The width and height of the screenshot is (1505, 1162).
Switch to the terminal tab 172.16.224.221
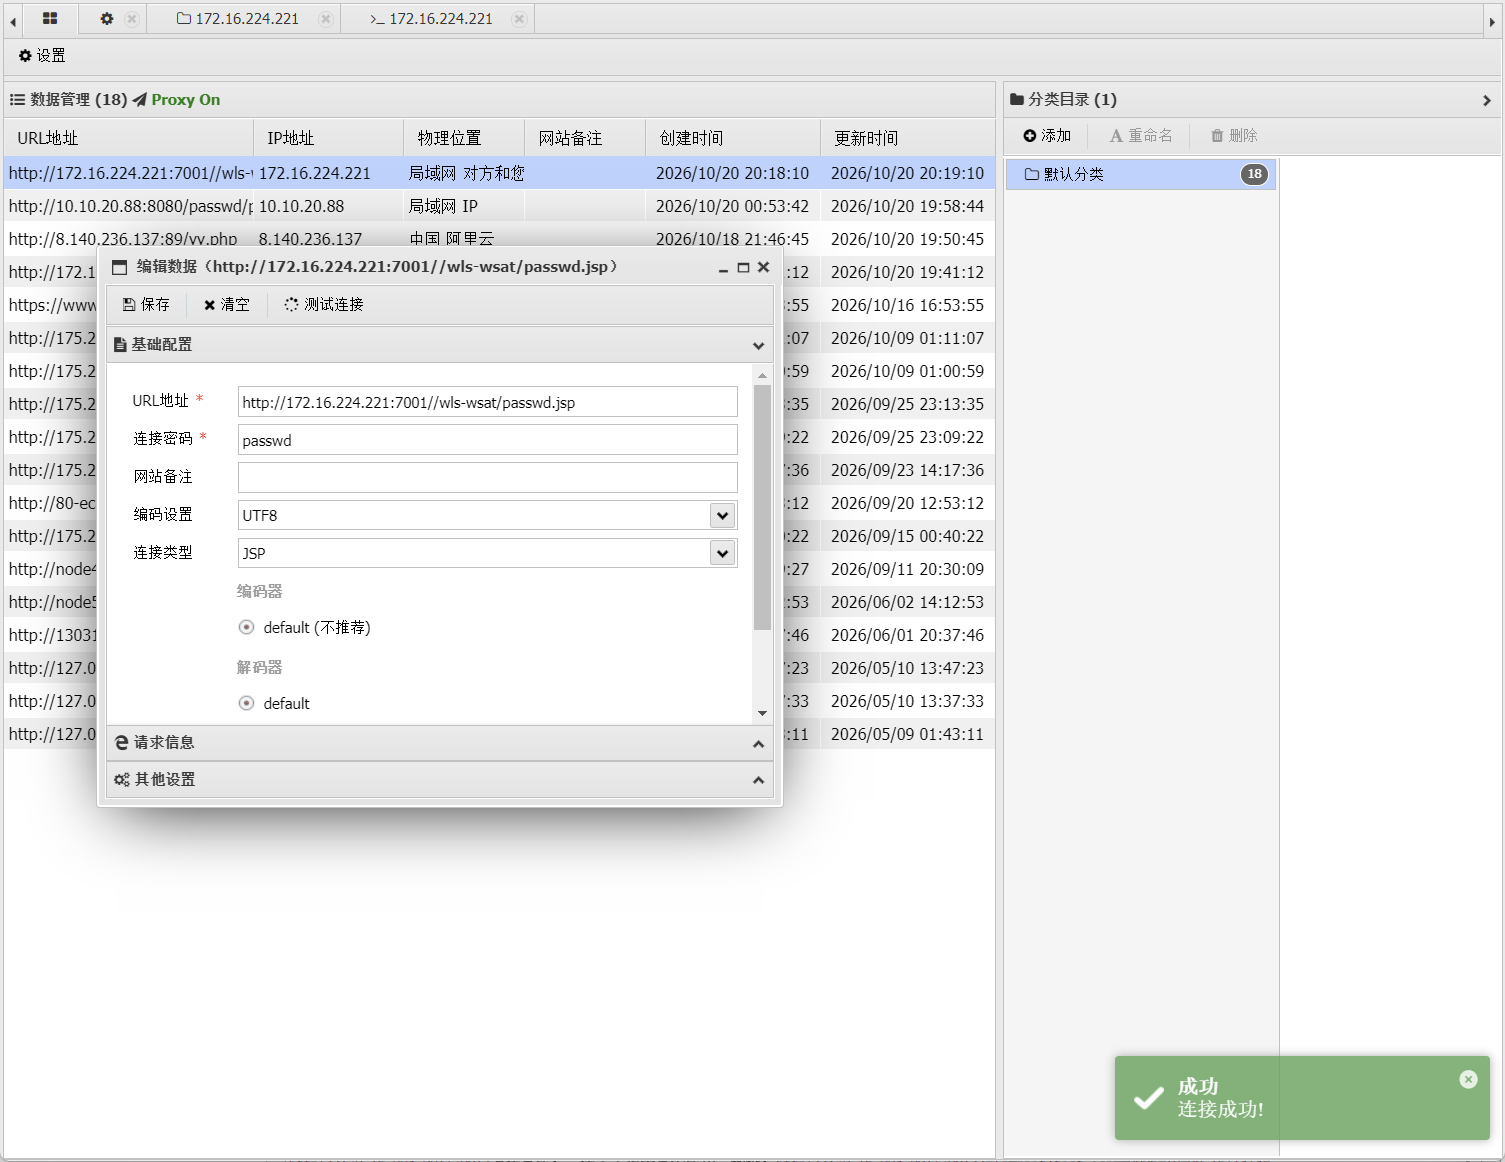pyautogui.click(x=431, y=18)
